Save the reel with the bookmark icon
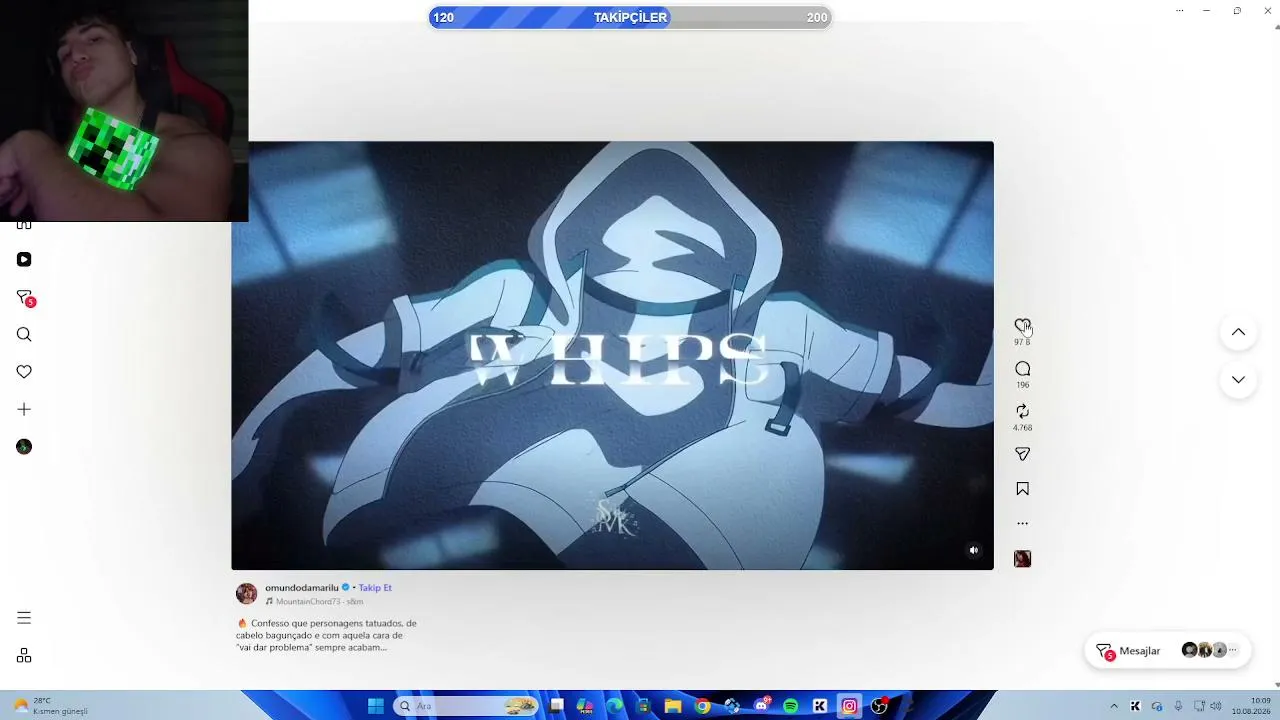Viewport: 1280px width, 720px height. click(1022, 489)
